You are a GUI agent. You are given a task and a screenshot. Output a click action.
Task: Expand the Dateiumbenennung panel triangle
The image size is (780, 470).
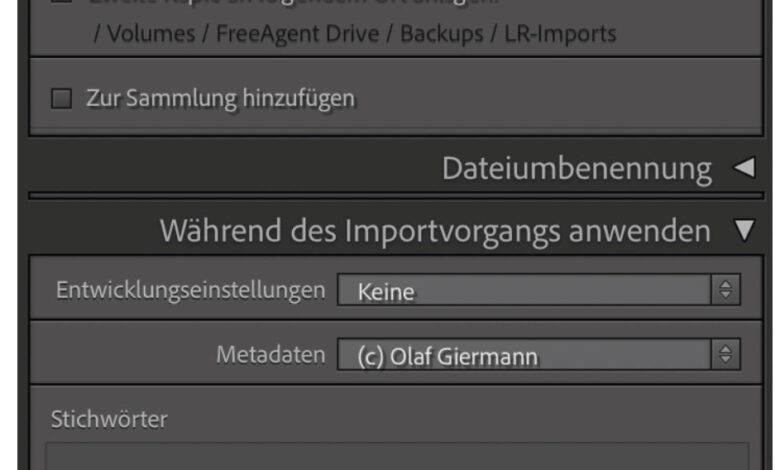pyautogui.click(x=744, y=168)
